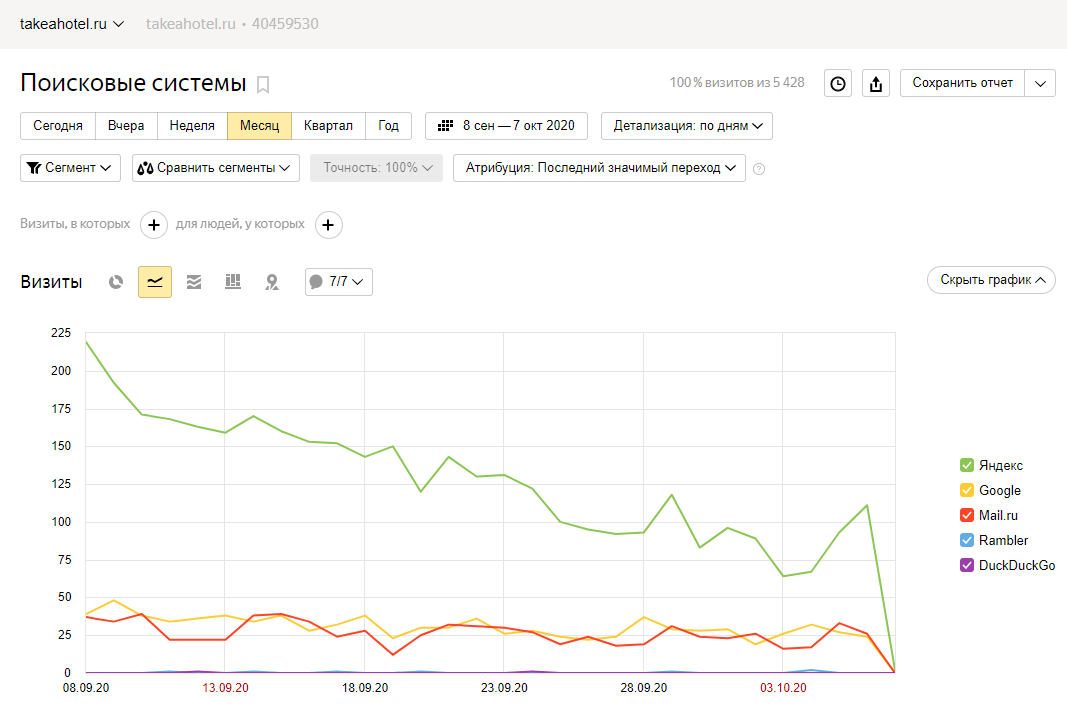Bookmark the Поисковые системы report

point(263,84)
